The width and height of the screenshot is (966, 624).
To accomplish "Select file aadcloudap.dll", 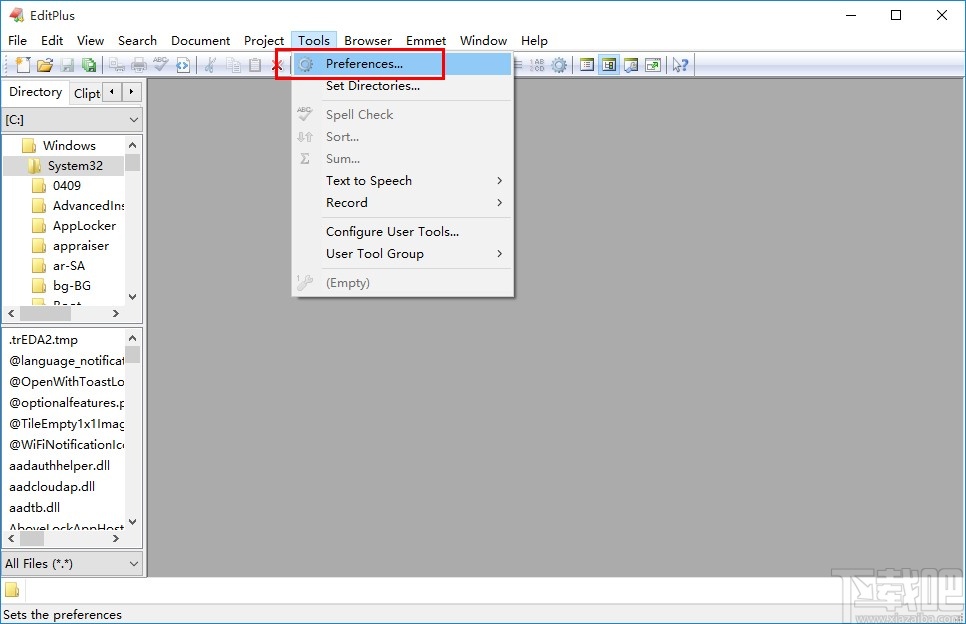I will click(52, 487).
